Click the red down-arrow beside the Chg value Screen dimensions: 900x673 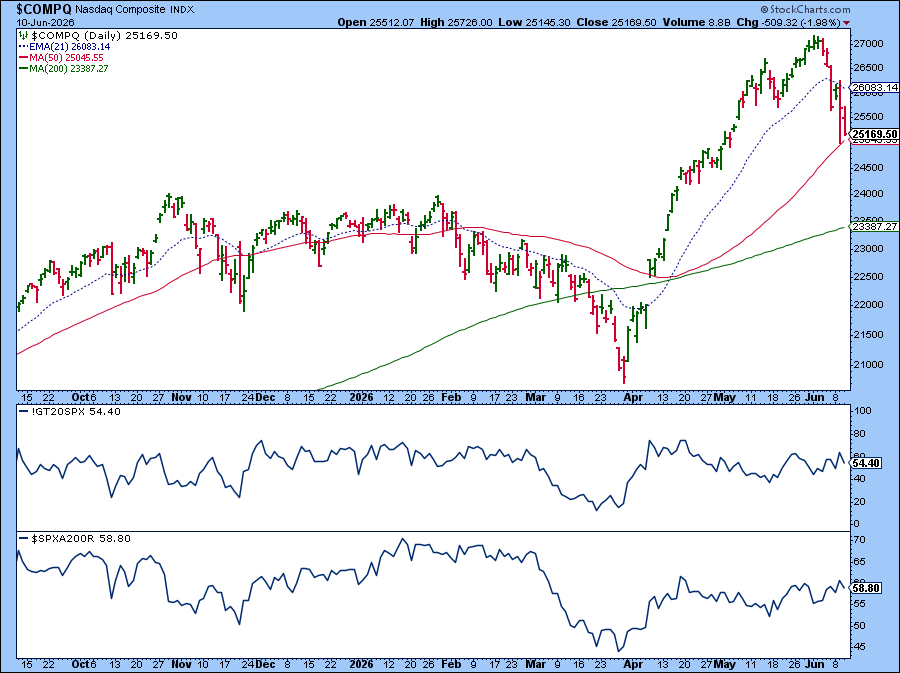tap(847, 23)
